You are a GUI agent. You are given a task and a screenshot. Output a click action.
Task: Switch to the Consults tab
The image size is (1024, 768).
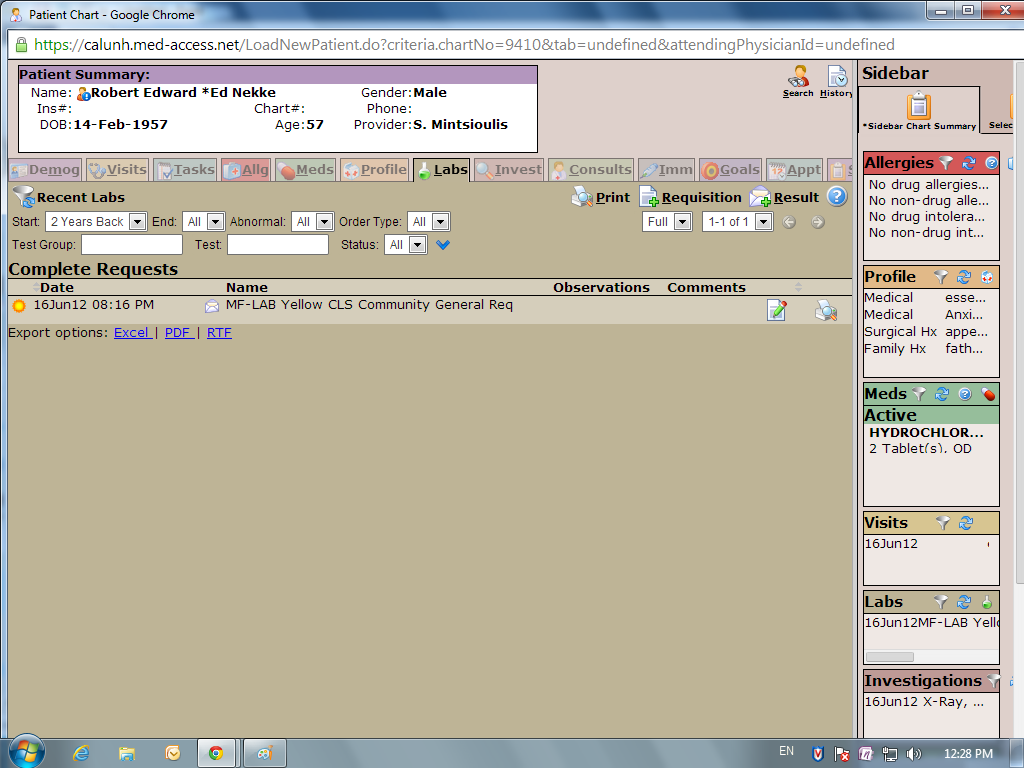tap(591, 170)
